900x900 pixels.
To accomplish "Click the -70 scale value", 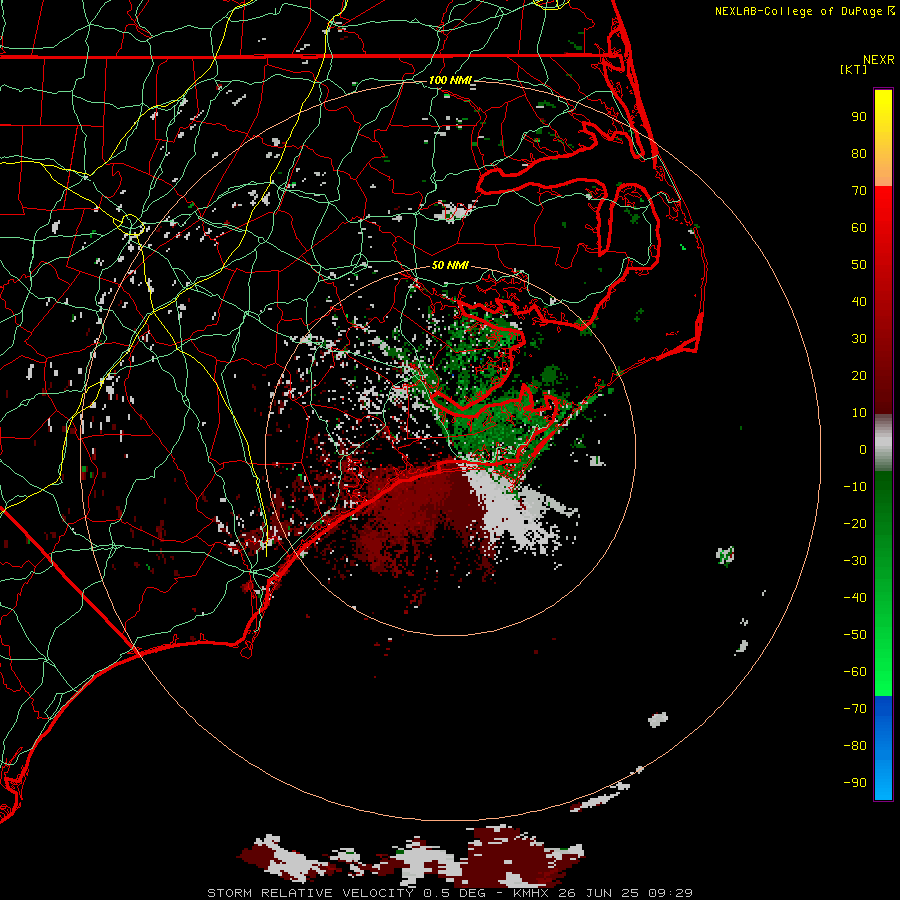I will pos(855,709).
